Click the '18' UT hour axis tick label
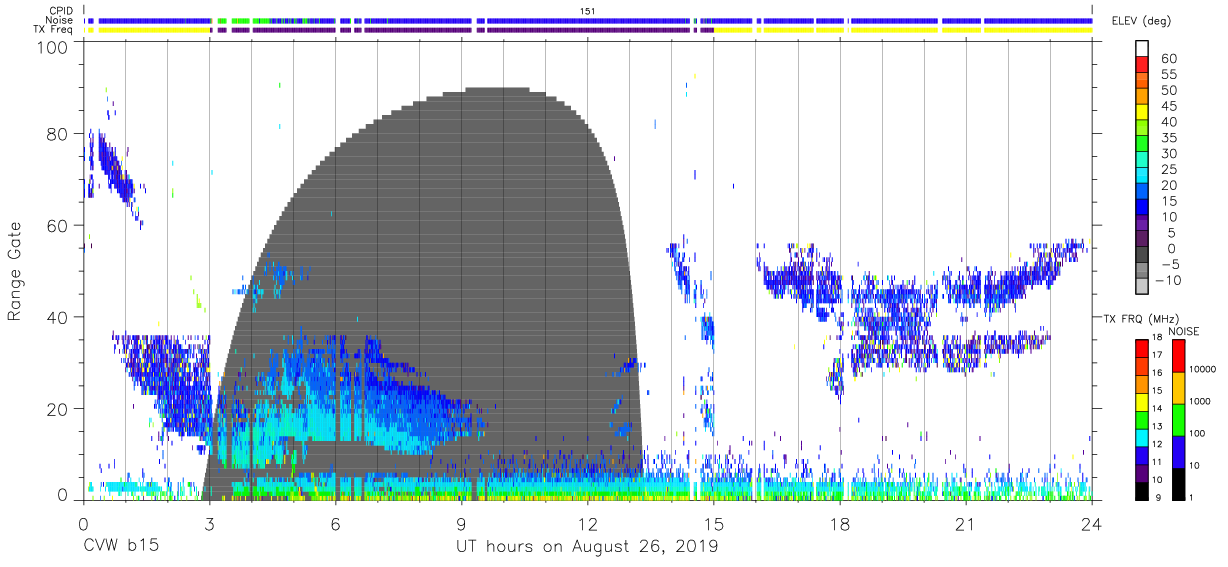 (840, 523)
